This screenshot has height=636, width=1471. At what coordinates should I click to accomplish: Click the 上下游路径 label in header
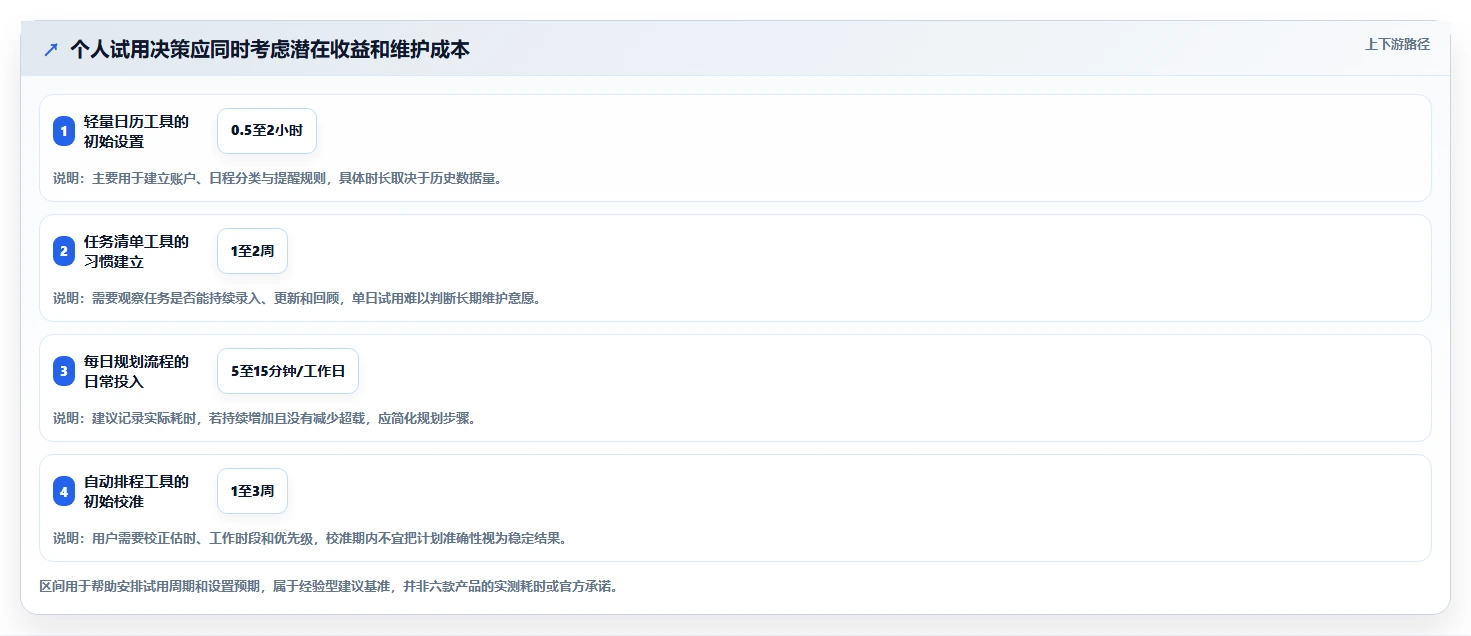click(x=1398, y=44)
